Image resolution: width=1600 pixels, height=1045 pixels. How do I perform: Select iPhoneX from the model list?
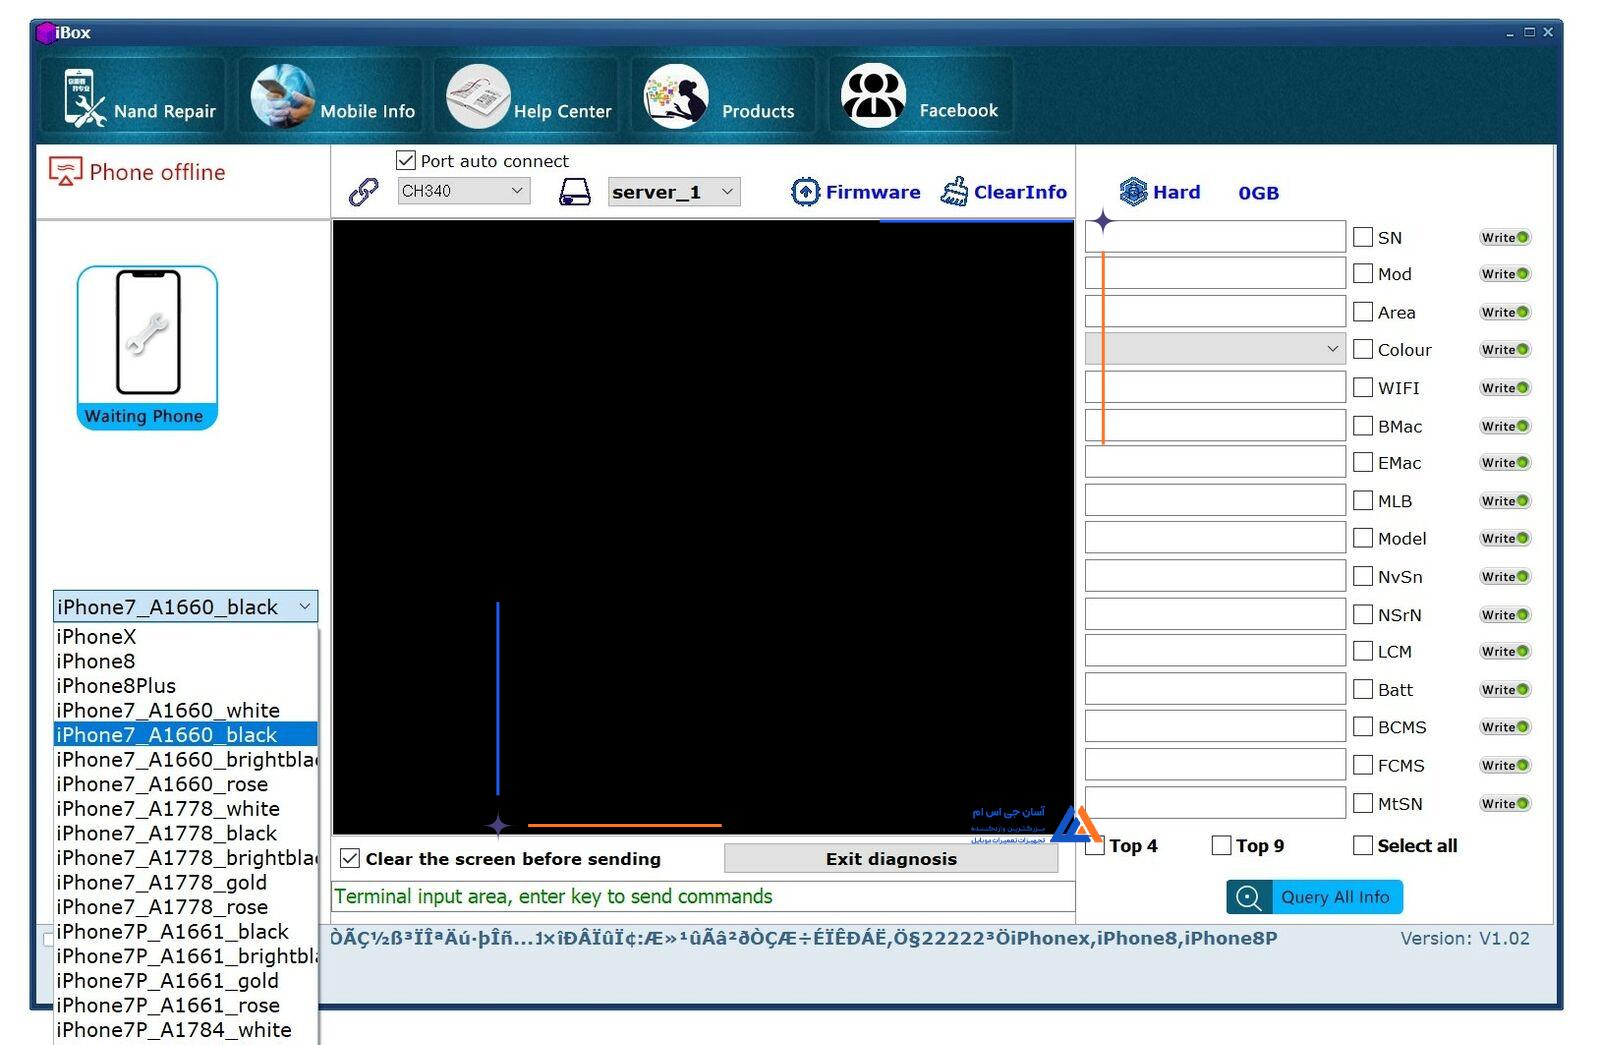[x=186, y=637]
